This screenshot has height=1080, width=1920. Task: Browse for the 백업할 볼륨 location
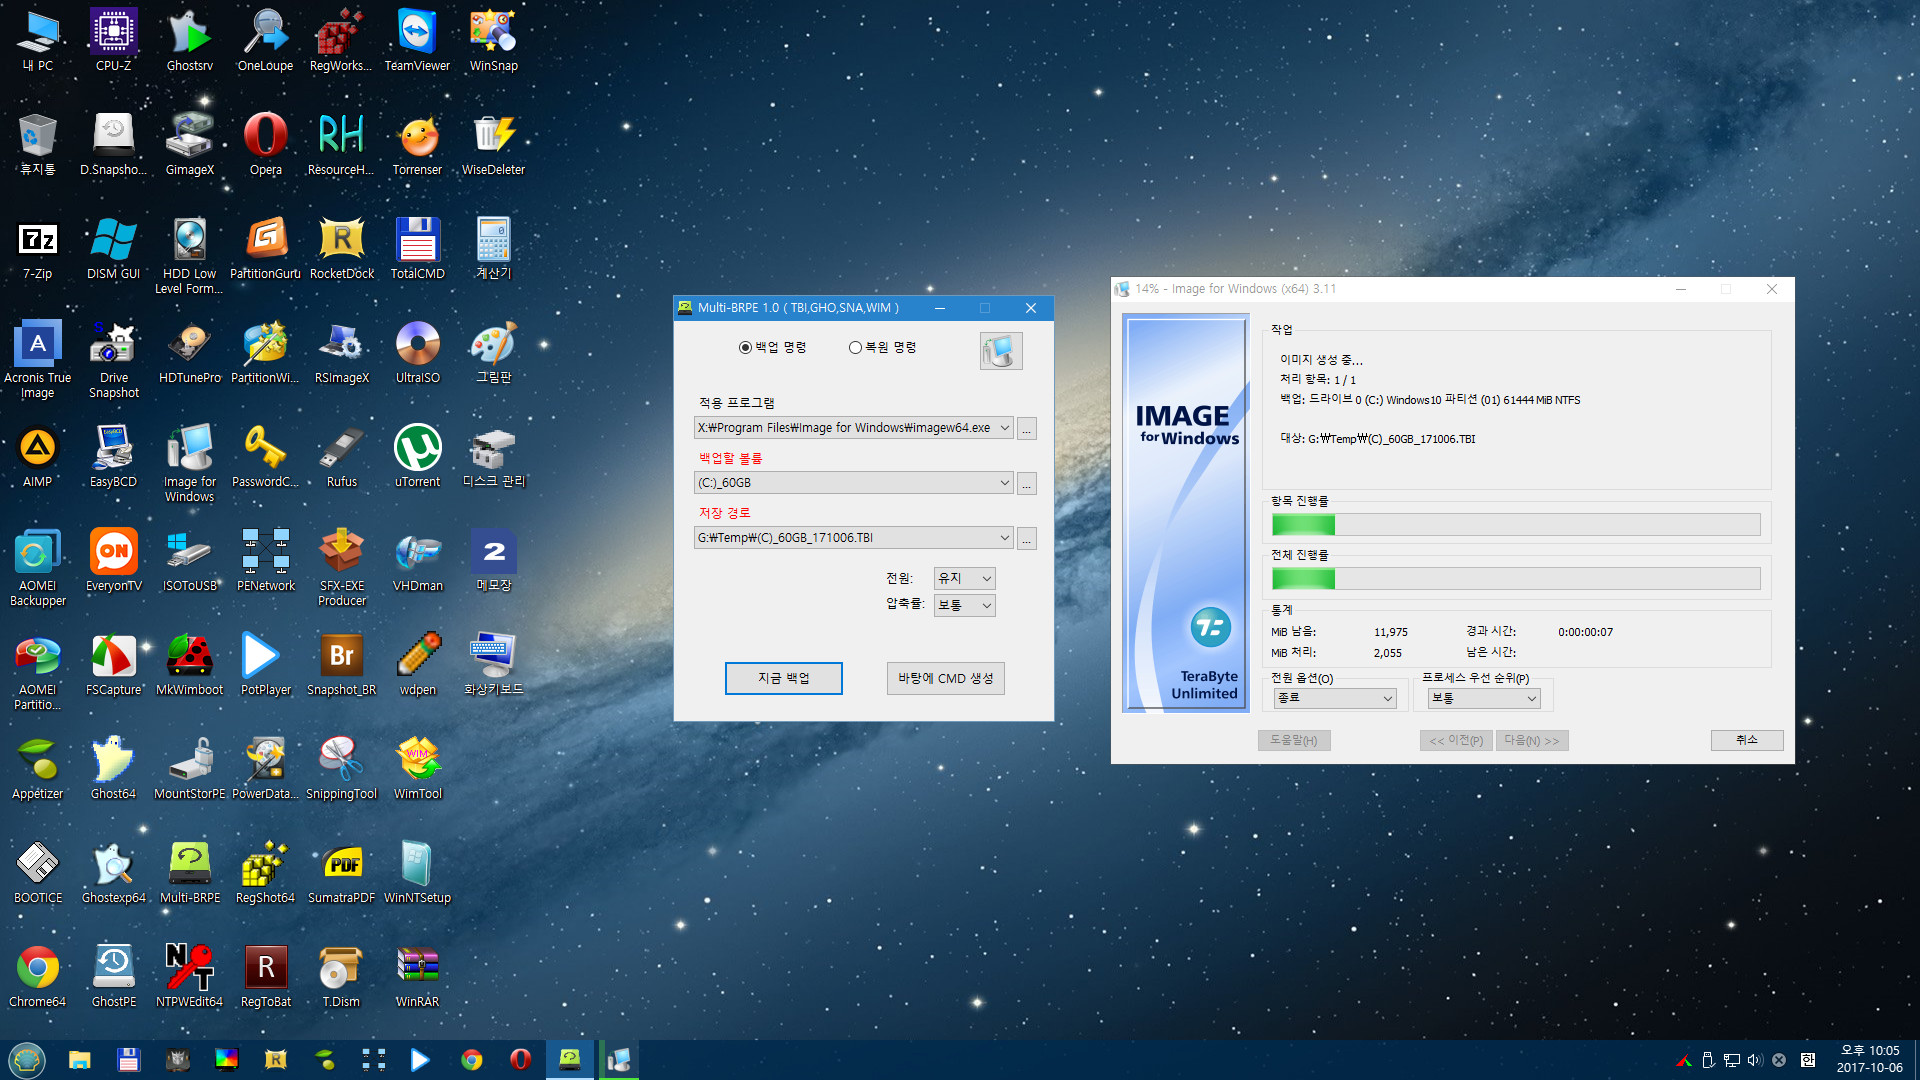point(1027,484)
